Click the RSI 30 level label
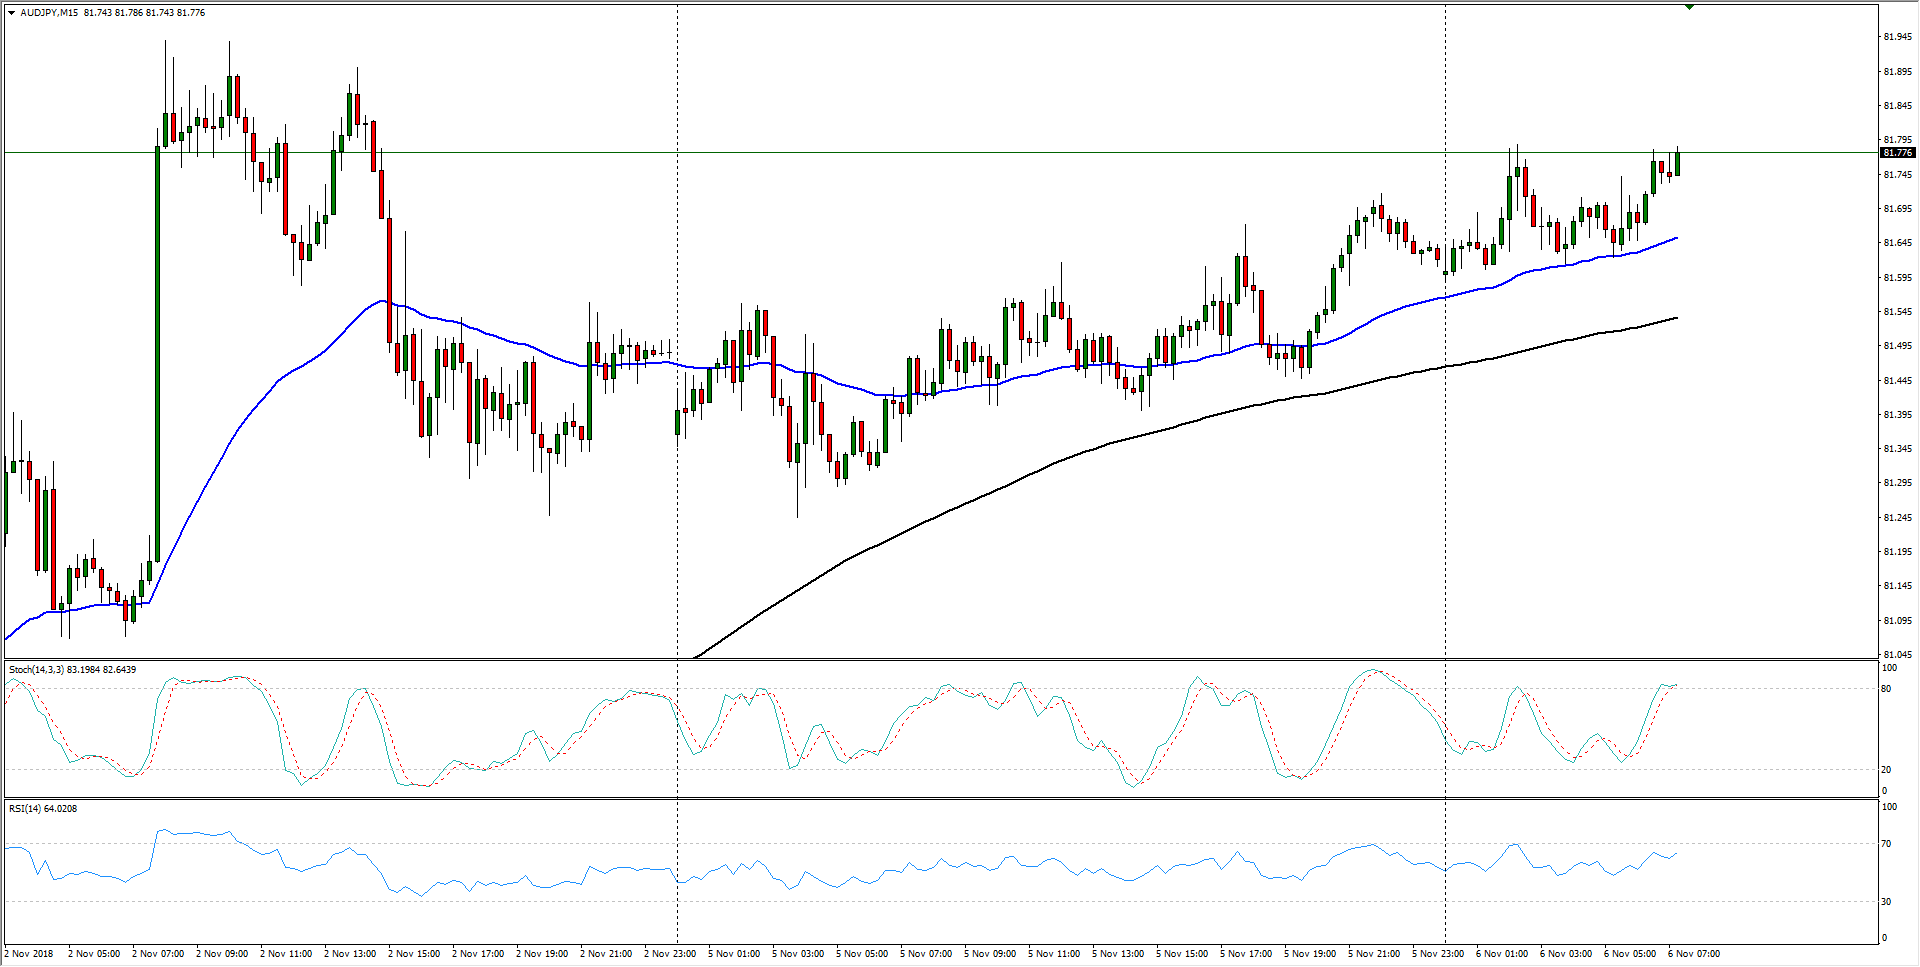This screenshot has height=967, width=1920. click(1886, 901)
